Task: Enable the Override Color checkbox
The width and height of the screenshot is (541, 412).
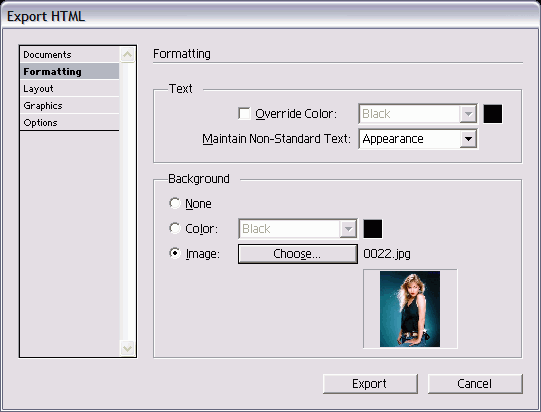Action: click(244, 114)
